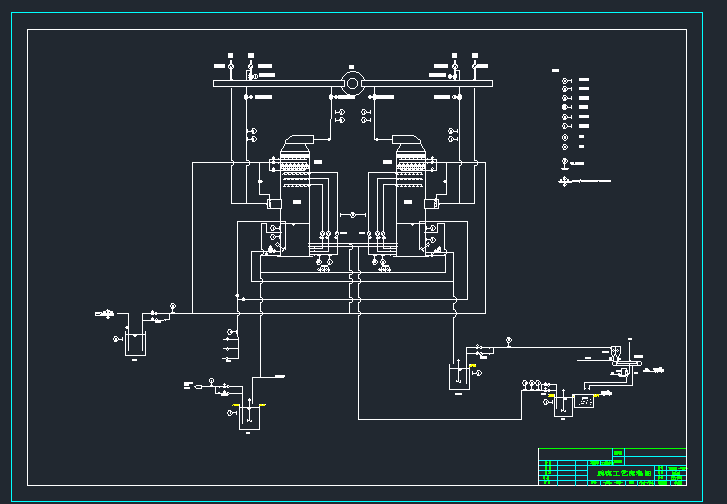Click the instrument circle between the two towers

pos(353,215)
